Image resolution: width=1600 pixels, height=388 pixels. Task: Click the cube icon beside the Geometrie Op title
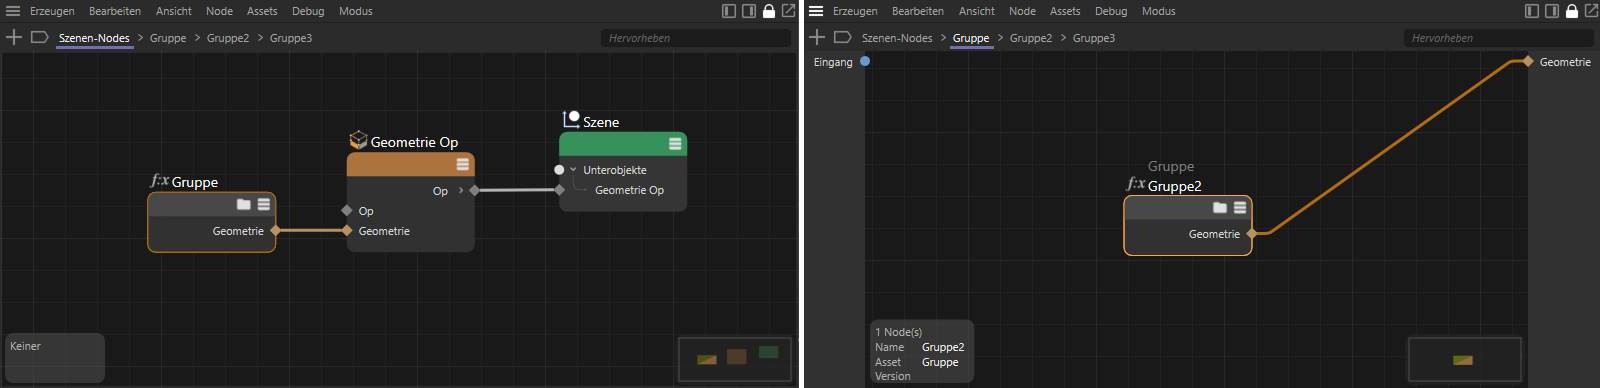click(x=358, y=140)
